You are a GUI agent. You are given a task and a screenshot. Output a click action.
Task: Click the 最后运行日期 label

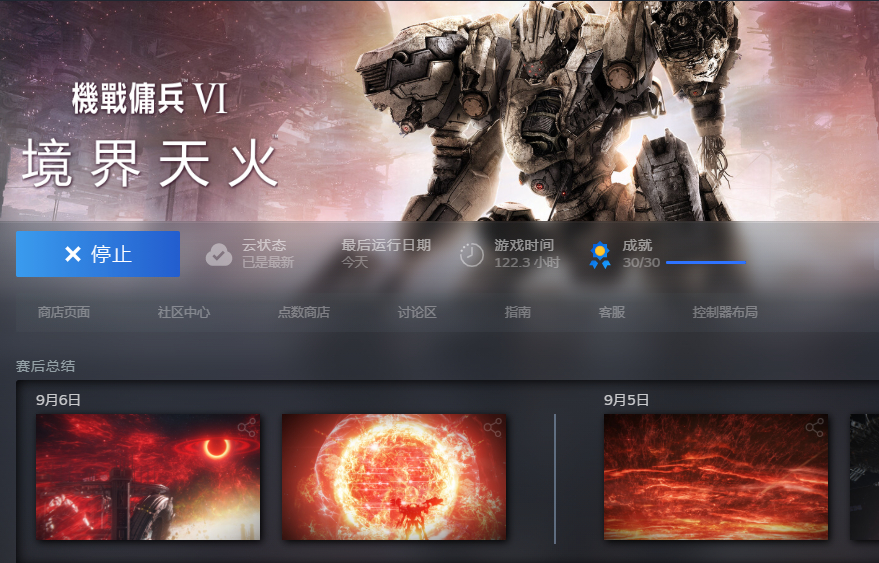click(386, 246)
